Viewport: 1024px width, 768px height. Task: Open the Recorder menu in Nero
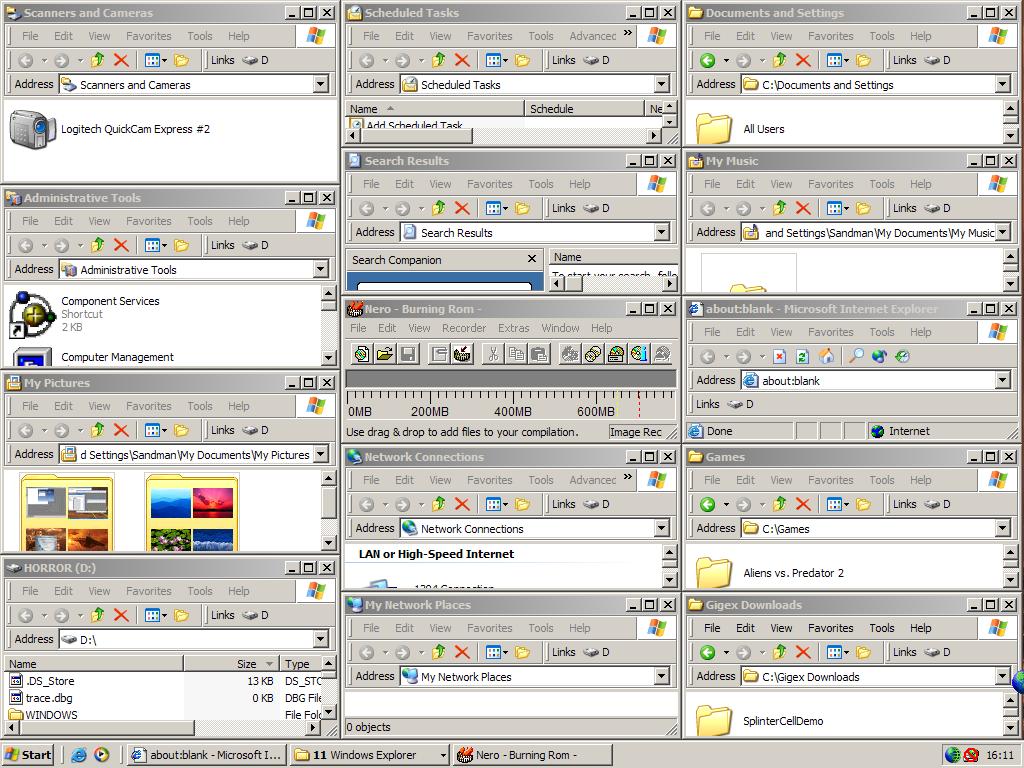463,328
